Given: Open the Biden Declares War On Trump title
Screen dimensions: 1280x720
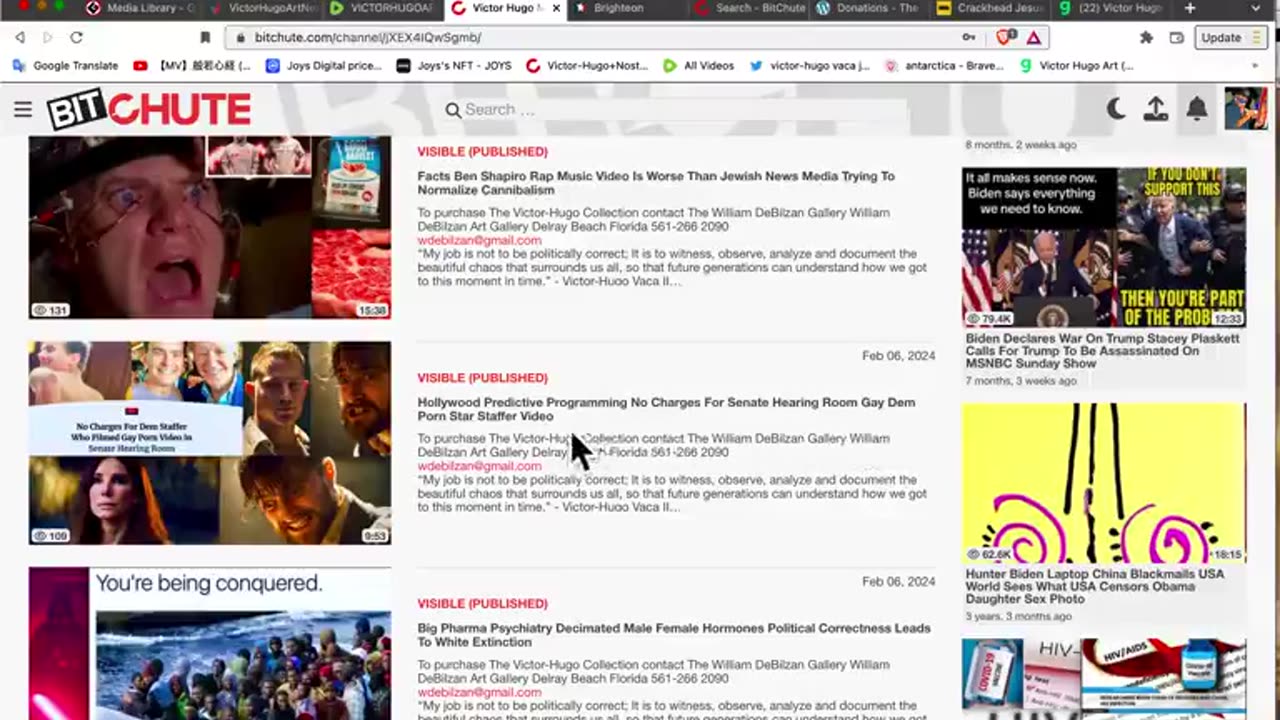Looking at the screenshot, I should point(1102,351).
